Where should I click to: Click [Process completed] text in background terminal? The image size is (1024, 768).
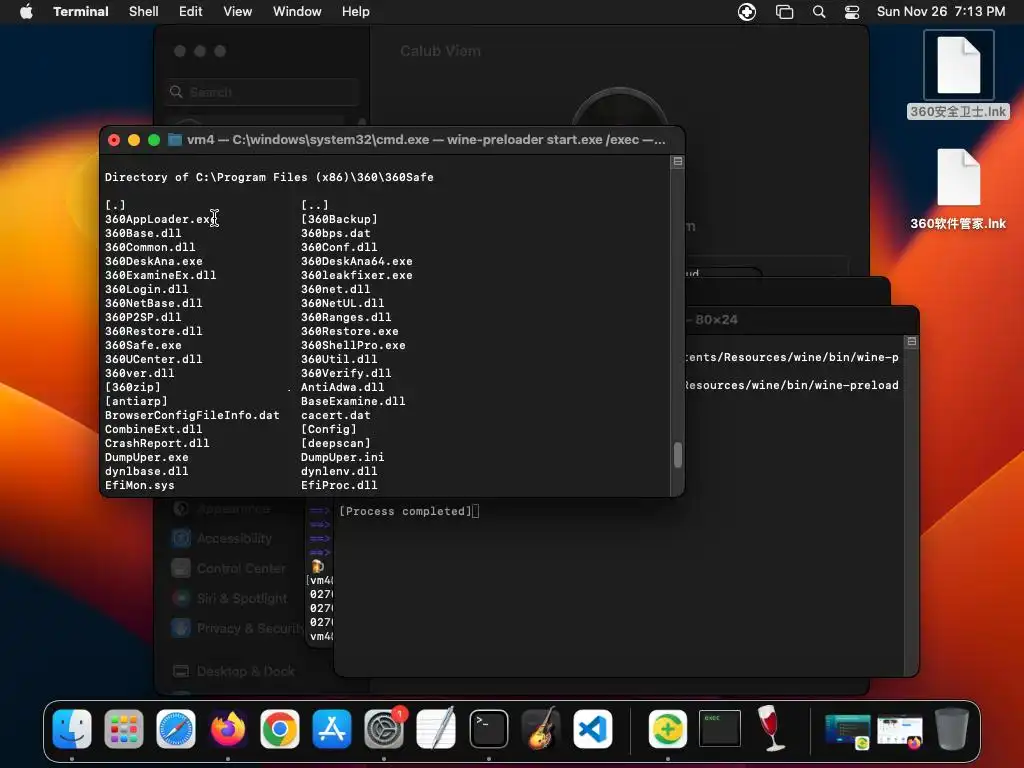[x=405, y=511]
